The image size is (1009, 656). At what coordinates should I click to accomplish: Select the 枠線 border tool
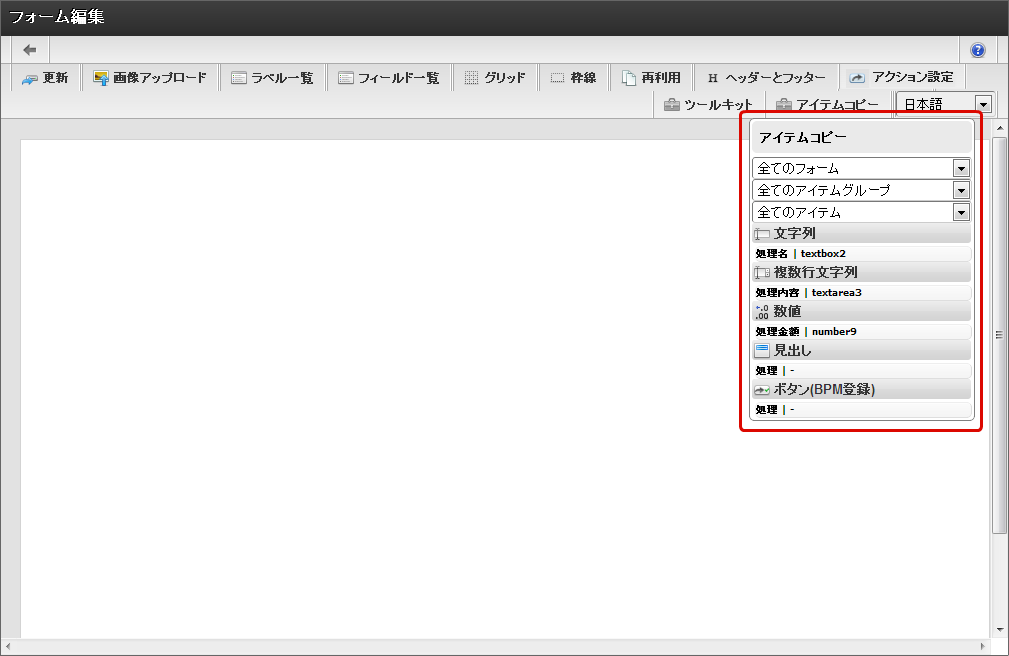point(573,78)
